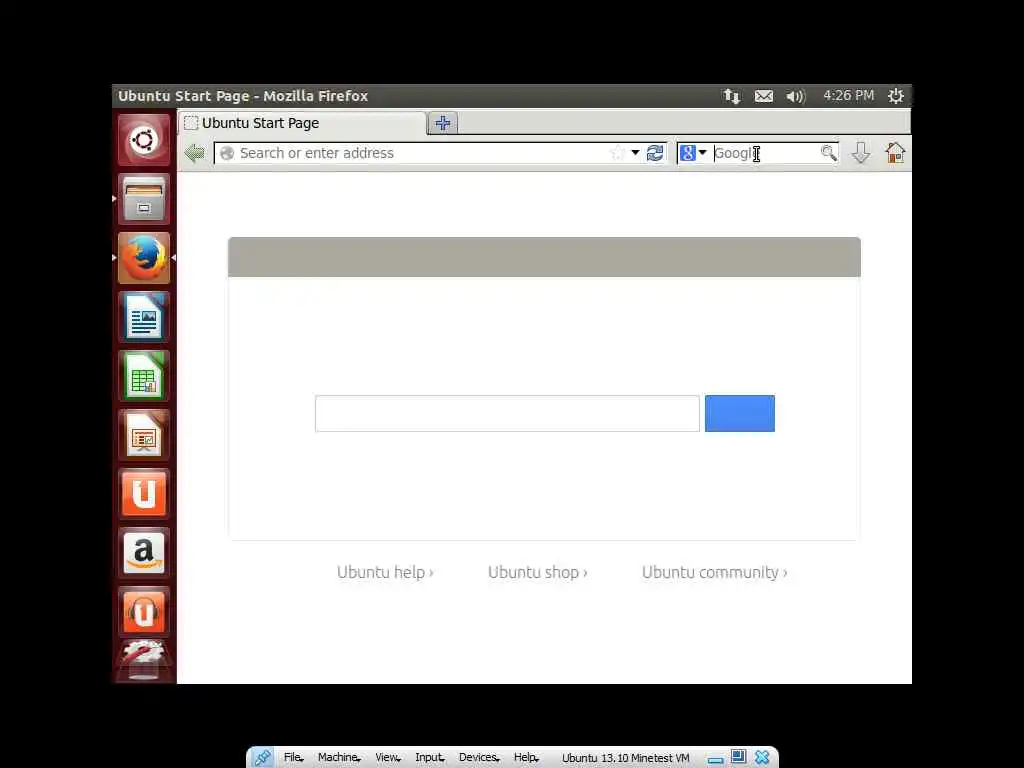Viewport: 1024px width, 768px height.
Task: Click the blue start page search button
Action: [740, 413]
